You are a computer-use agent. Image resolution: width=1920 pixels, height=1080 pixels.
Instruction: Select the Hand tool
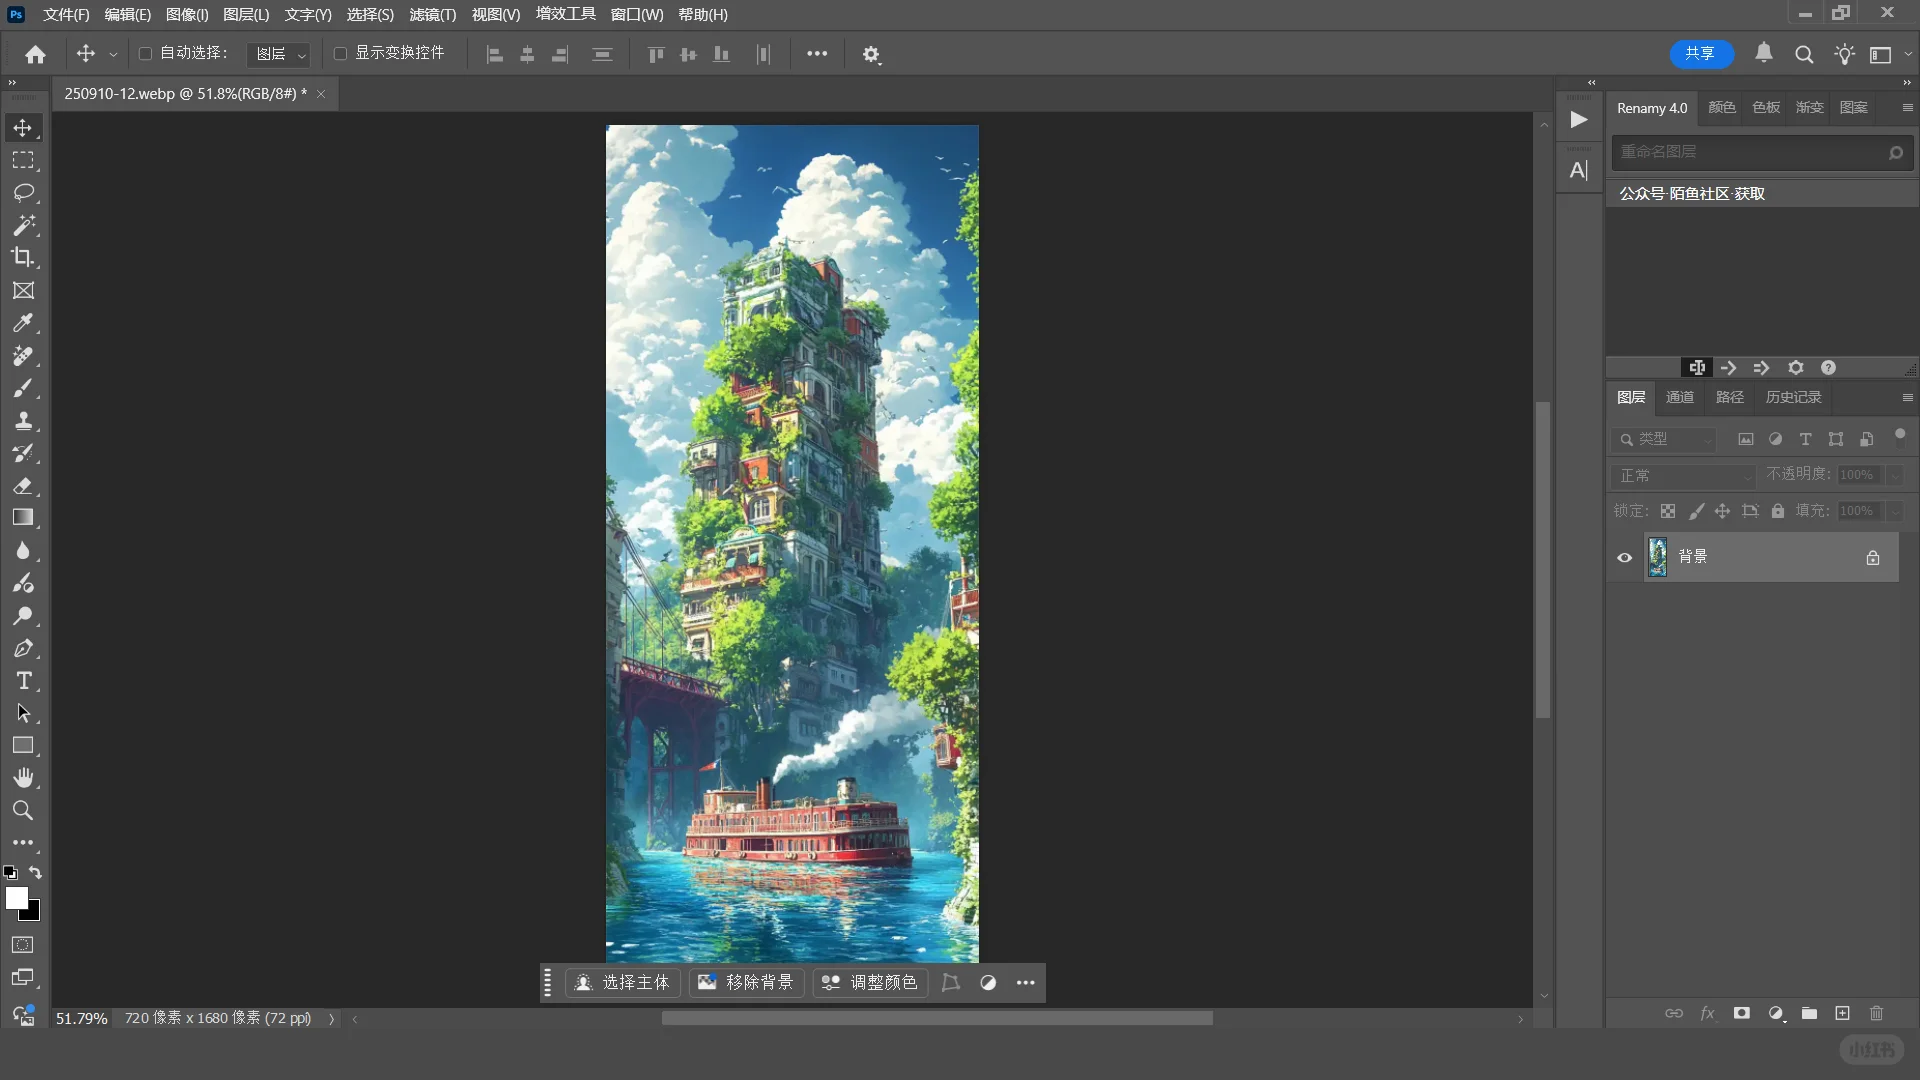[x=23, y=778]
